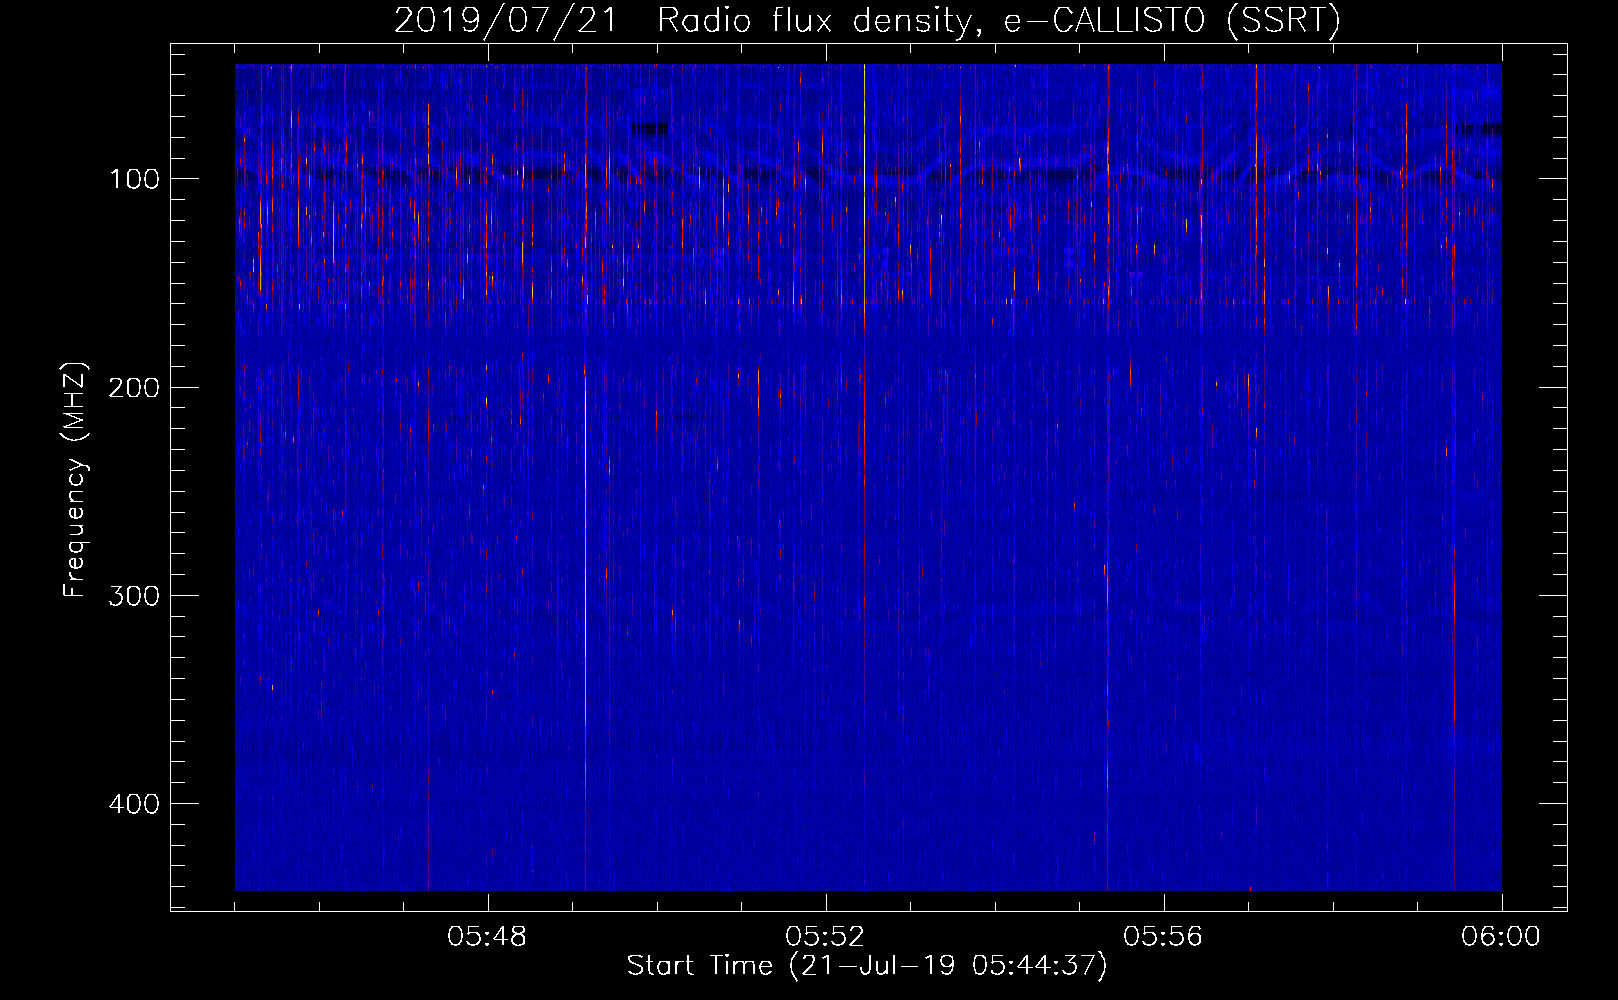
Task: Click the '400' frequency tick label
Action: [134, 804]
